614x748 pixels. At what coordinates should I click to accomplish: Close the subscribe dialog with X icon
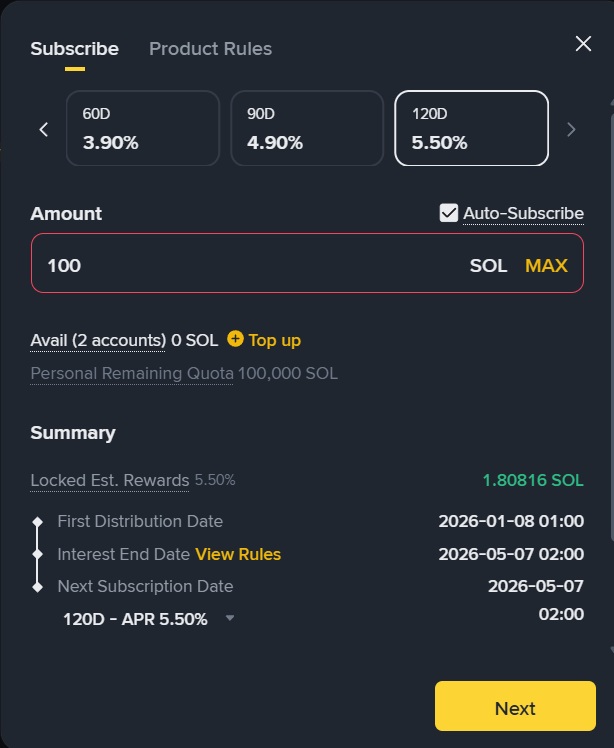coord(583,43)
